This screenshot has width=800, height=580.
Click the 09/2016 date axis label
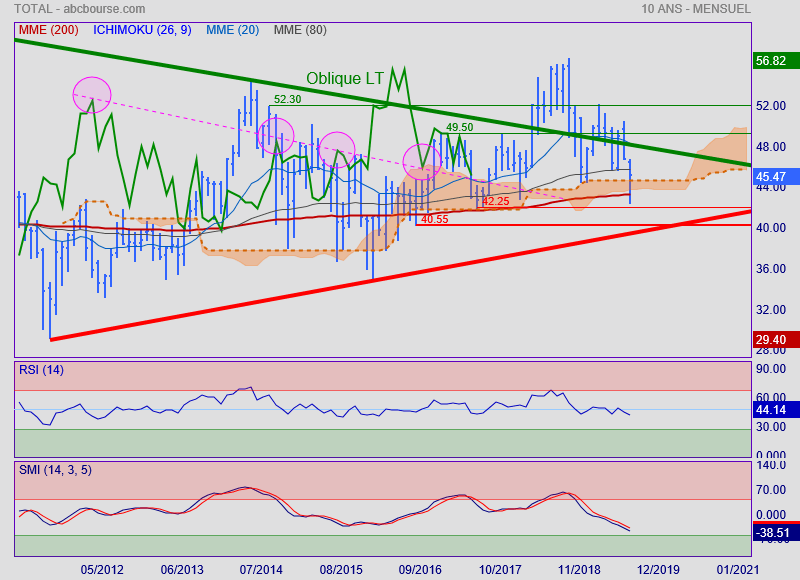coord(420,569)
